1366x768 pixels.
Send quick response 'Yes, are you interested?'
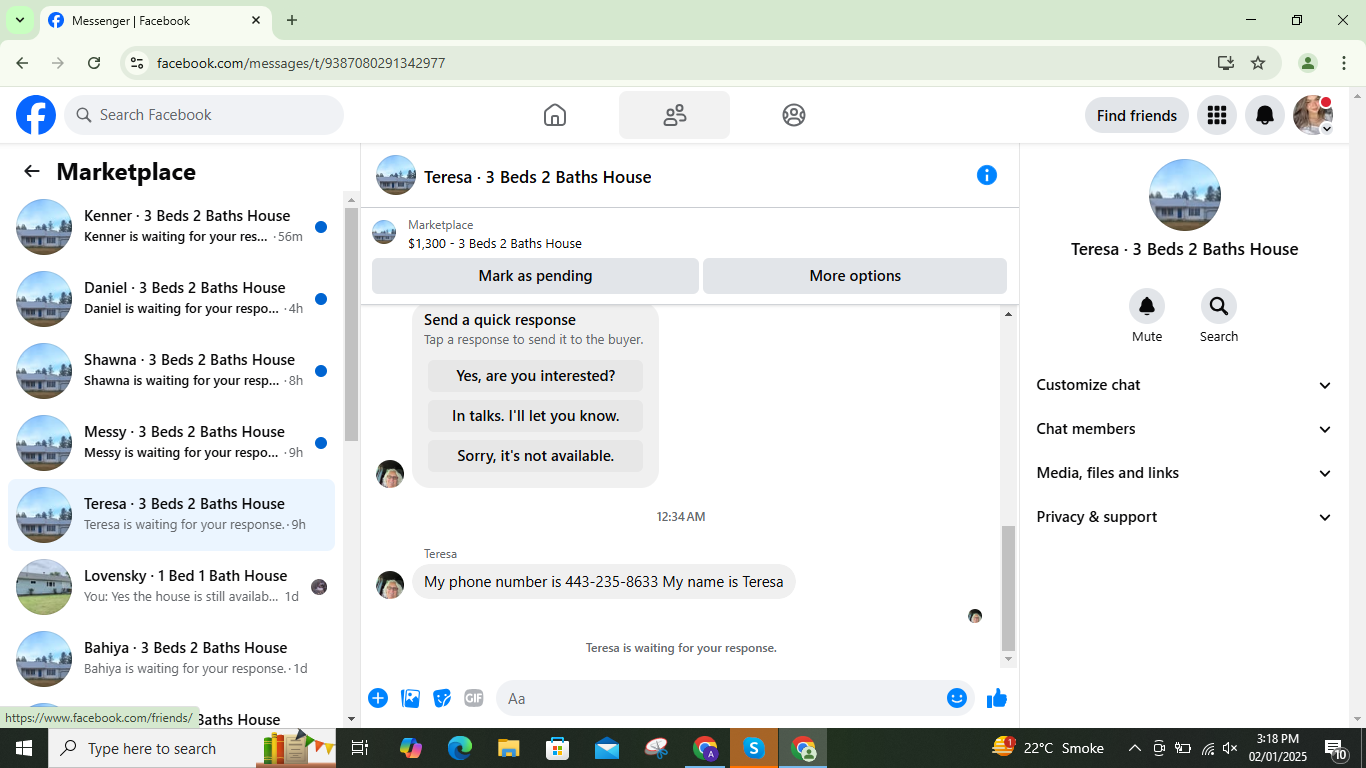[x=535, y=376]
